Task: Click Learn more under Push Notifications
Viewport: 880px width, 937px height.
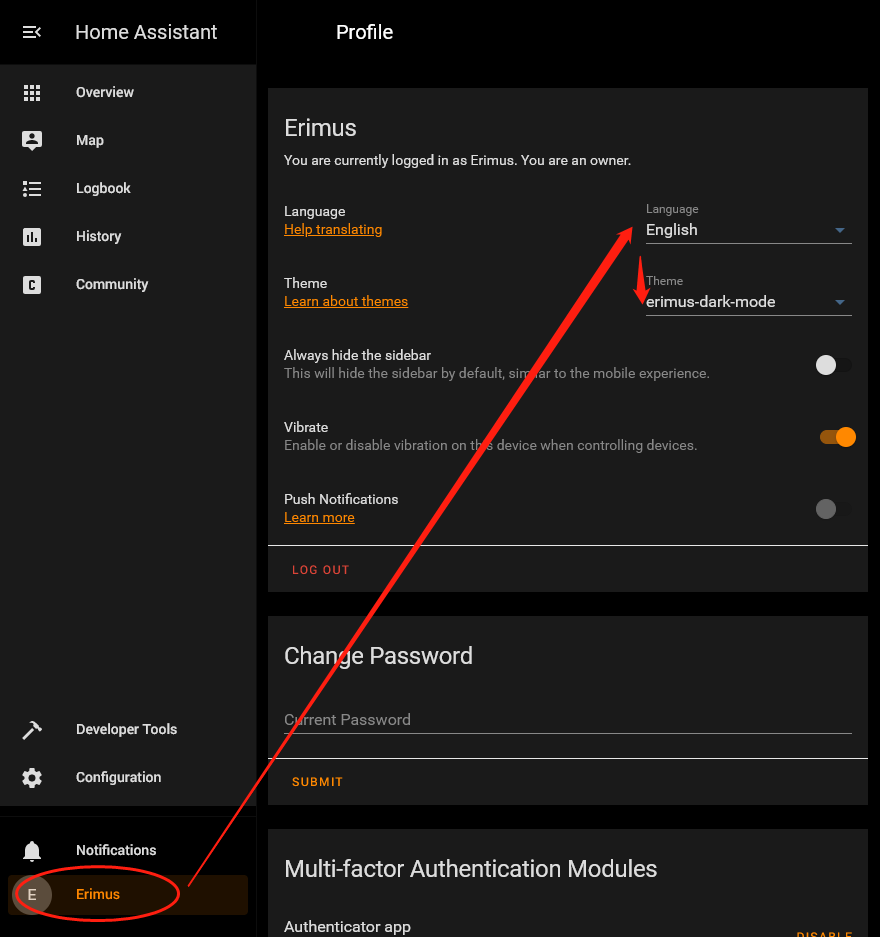Action: click(319, 518)
